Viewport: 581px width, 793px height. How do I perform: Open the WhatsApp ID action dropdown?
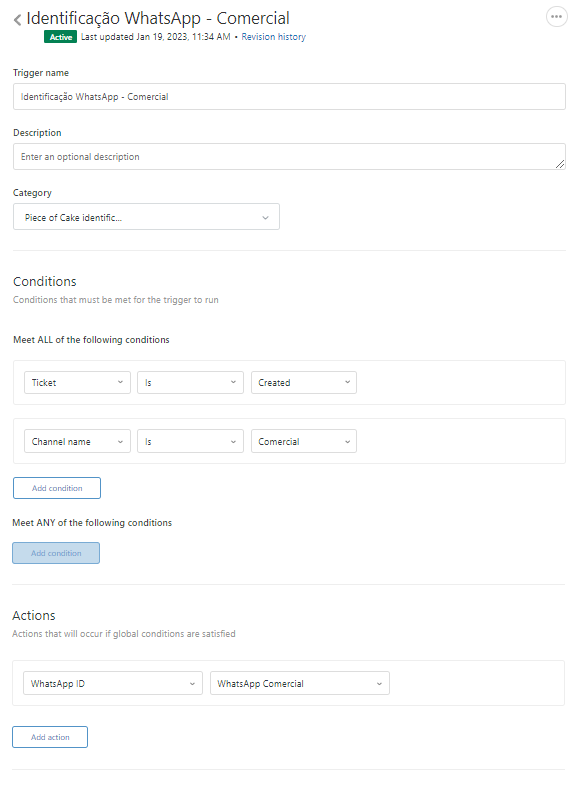pyautogui.click(x=113, y=684)
